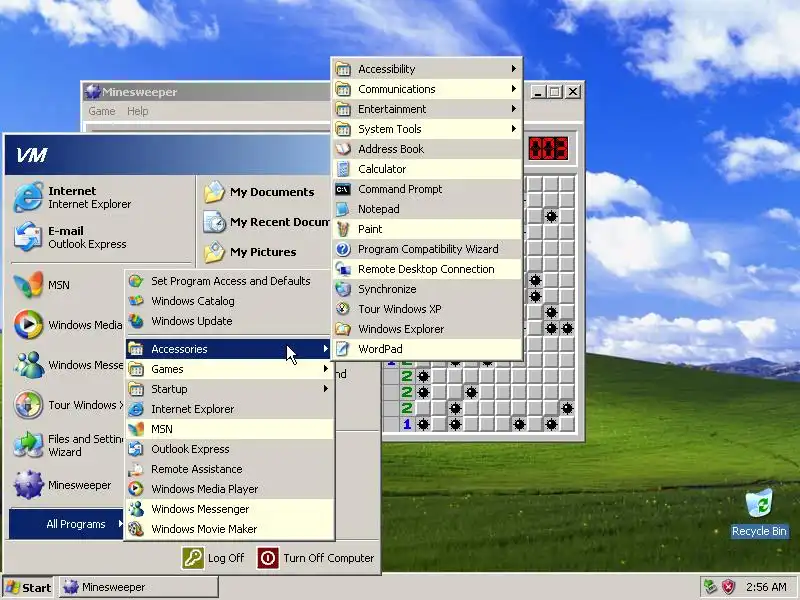Click the Minesweeper window title bar
Viewport: 800px width, 600px height.
pos(207,92)
